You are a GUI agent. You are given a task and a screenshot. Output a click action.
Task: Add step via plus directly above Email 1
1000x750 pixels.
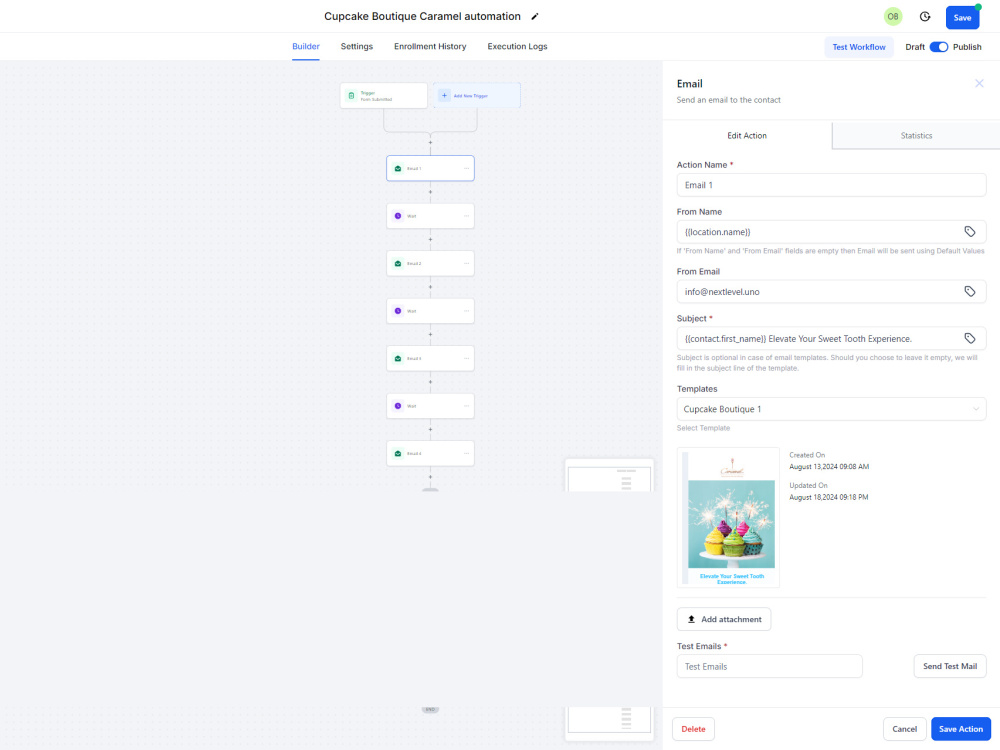(x=430, y=143)
